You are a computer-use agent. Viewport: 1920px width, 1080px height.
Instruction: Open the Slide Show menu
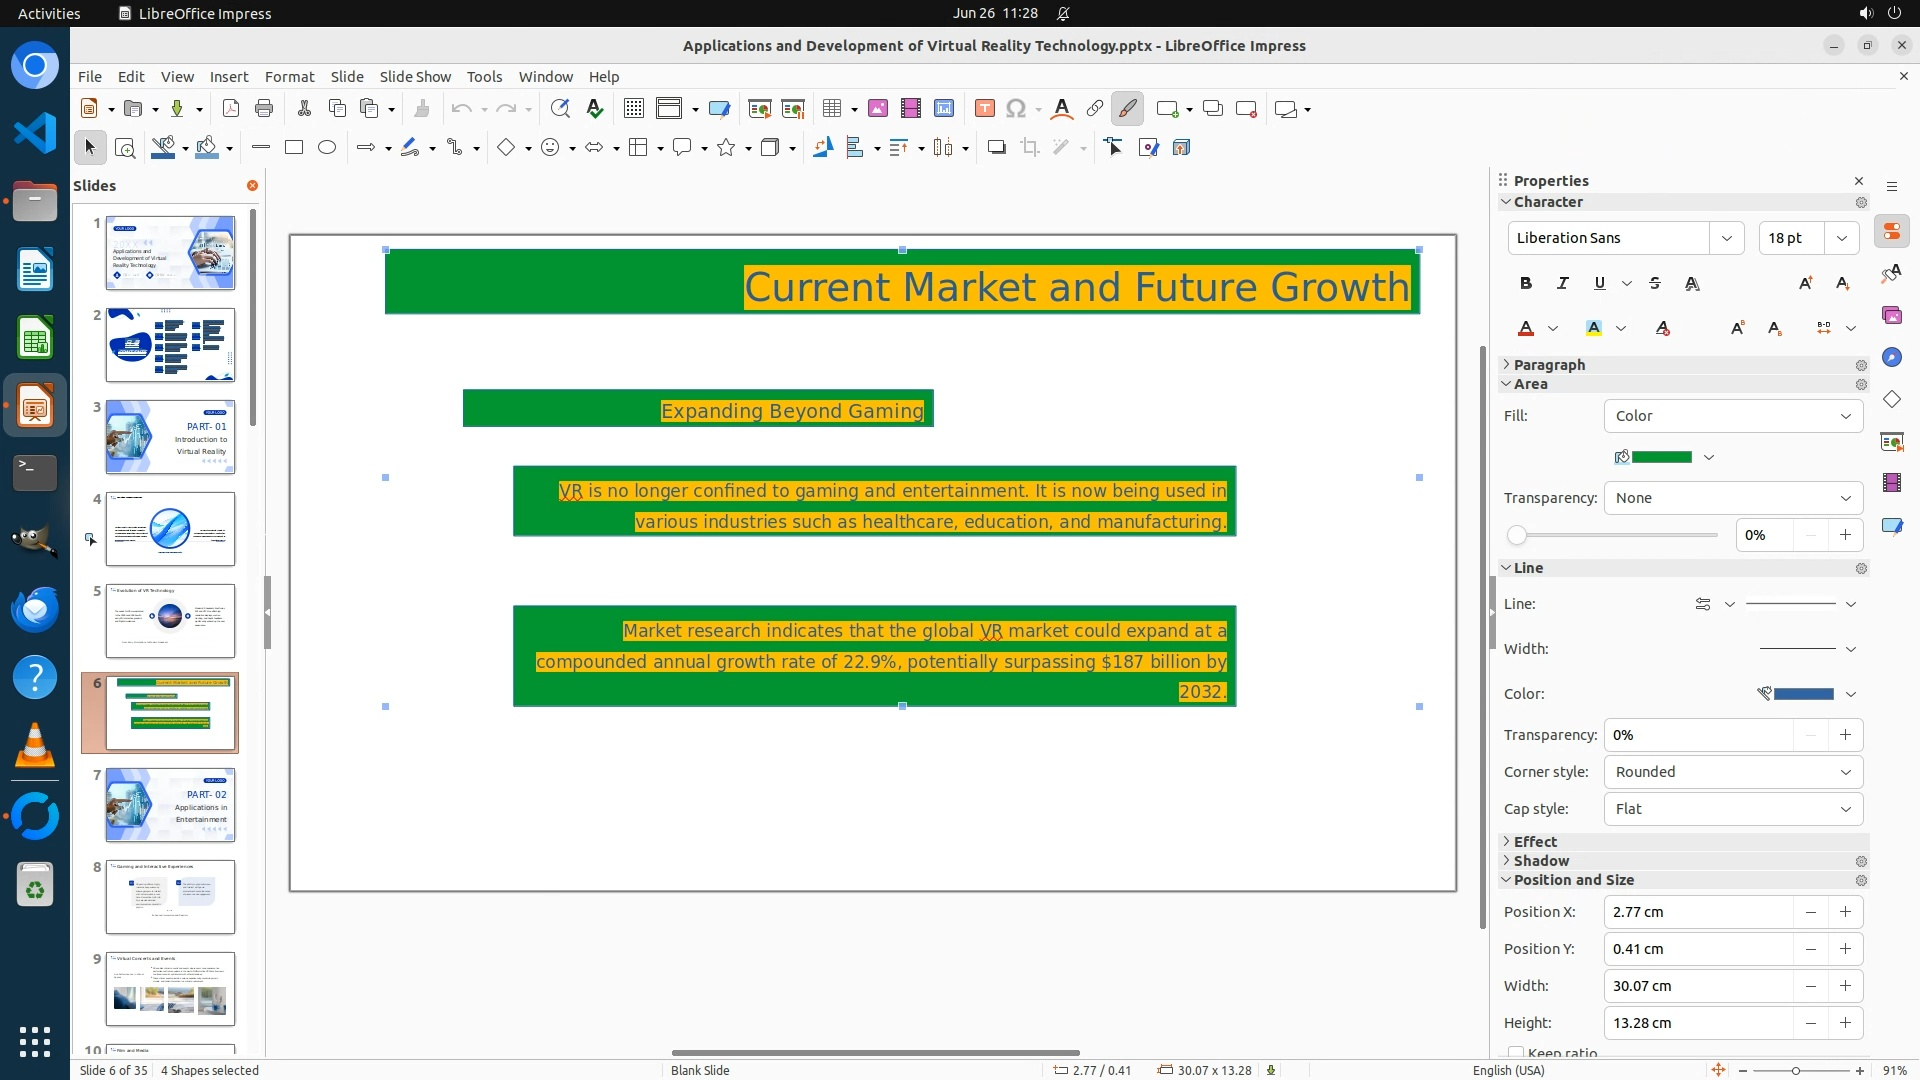[x=415, y=77]
